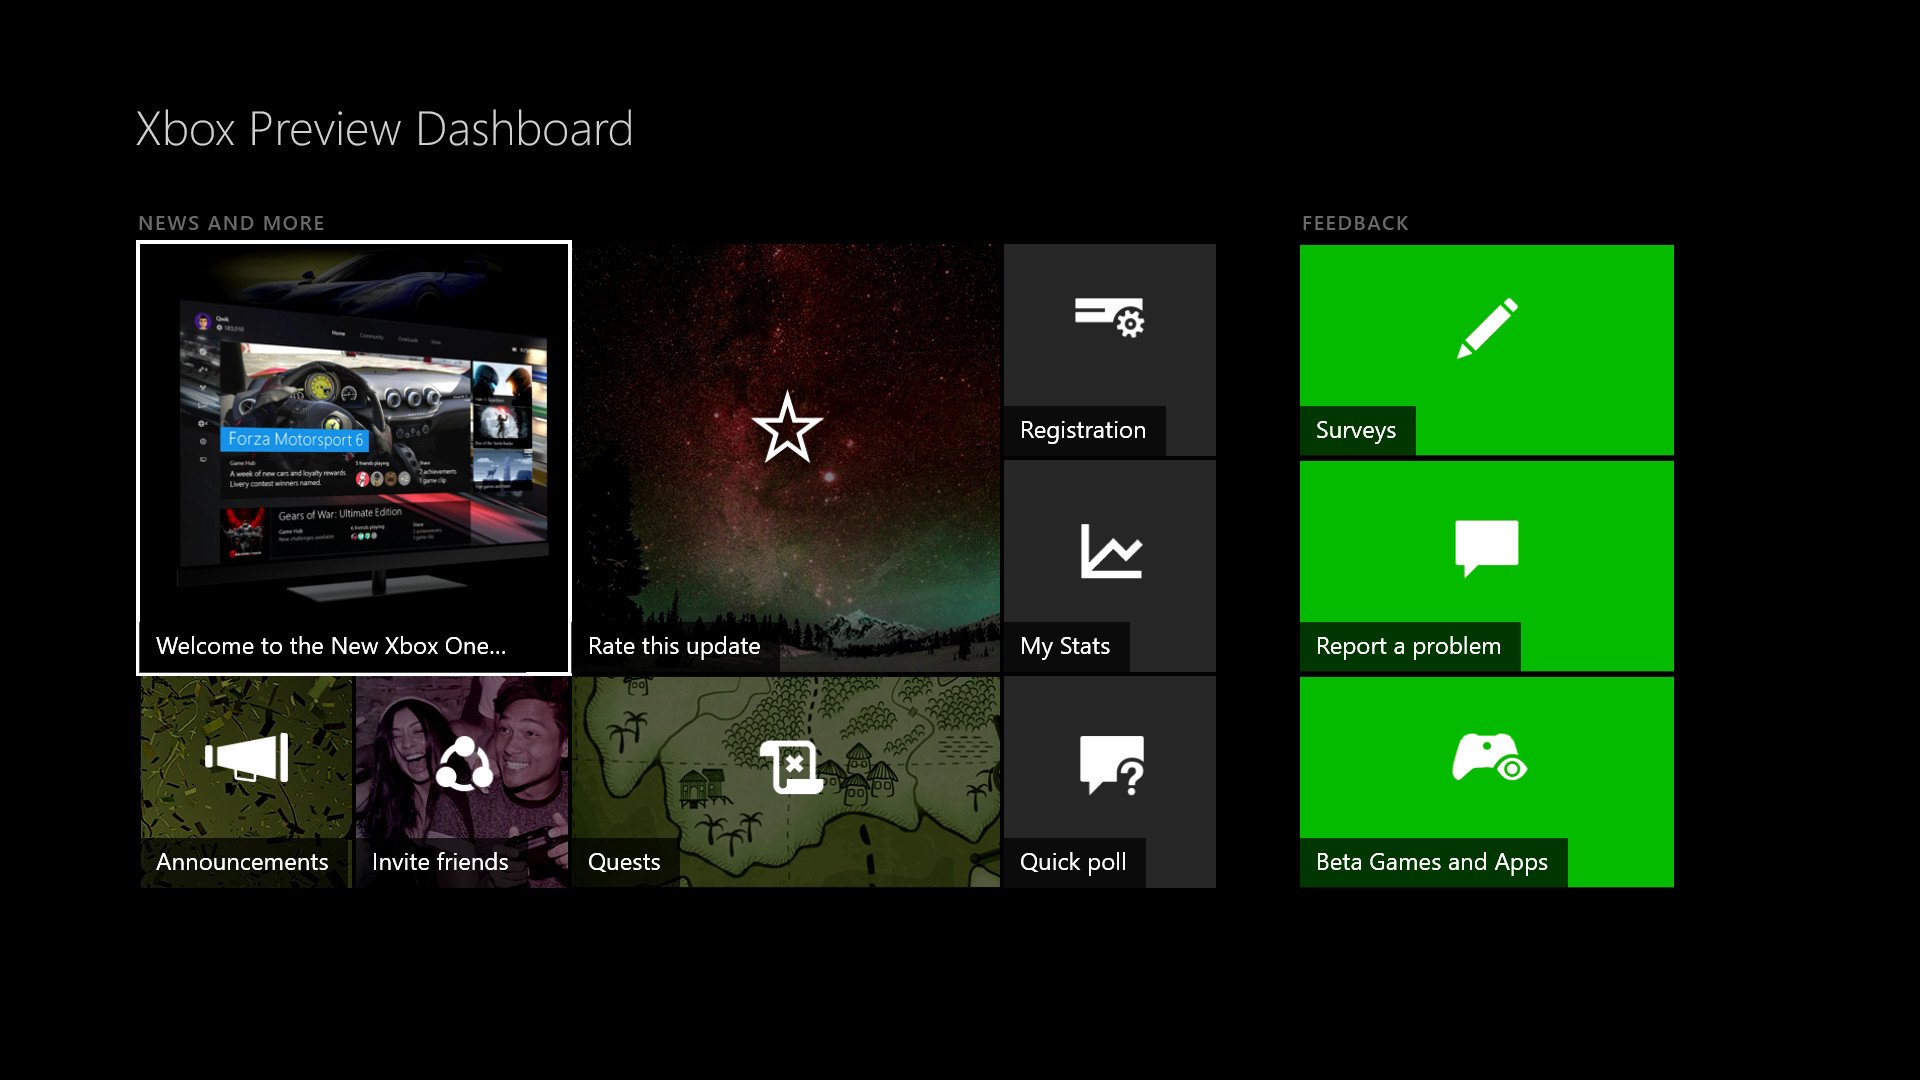Screen dimensions: 1920x1080
Task: Click the My Stats line chart icon
Action: tap(1111, 551)
